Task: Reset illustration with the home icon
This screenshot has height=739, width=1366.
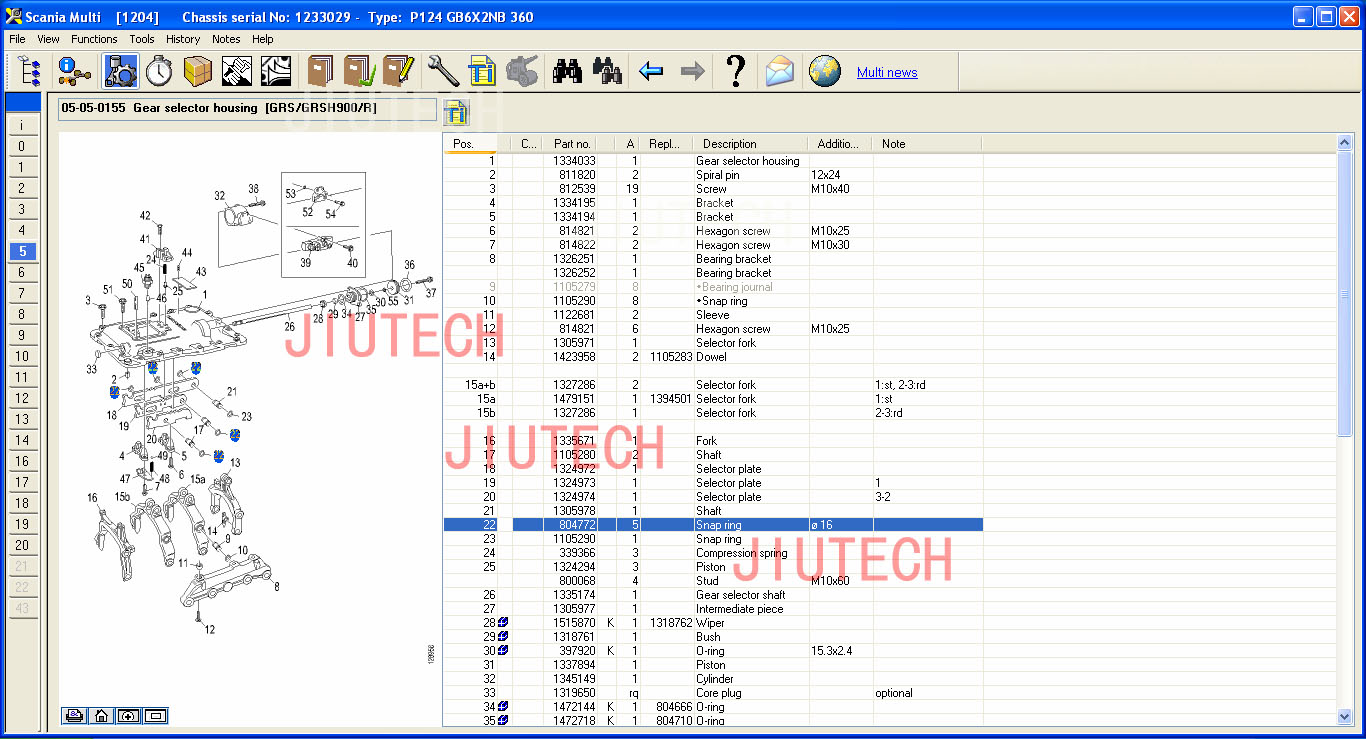Action: [101, 715]
